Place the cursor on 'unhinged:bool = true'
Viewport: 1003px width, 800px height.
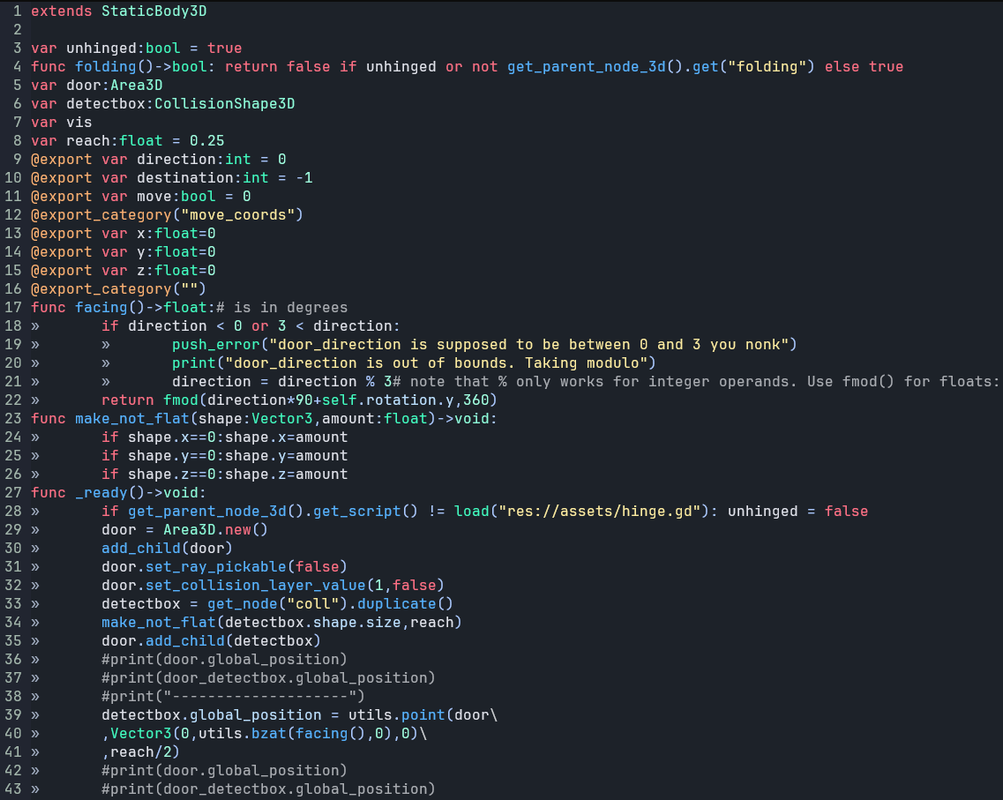[154, 48]
